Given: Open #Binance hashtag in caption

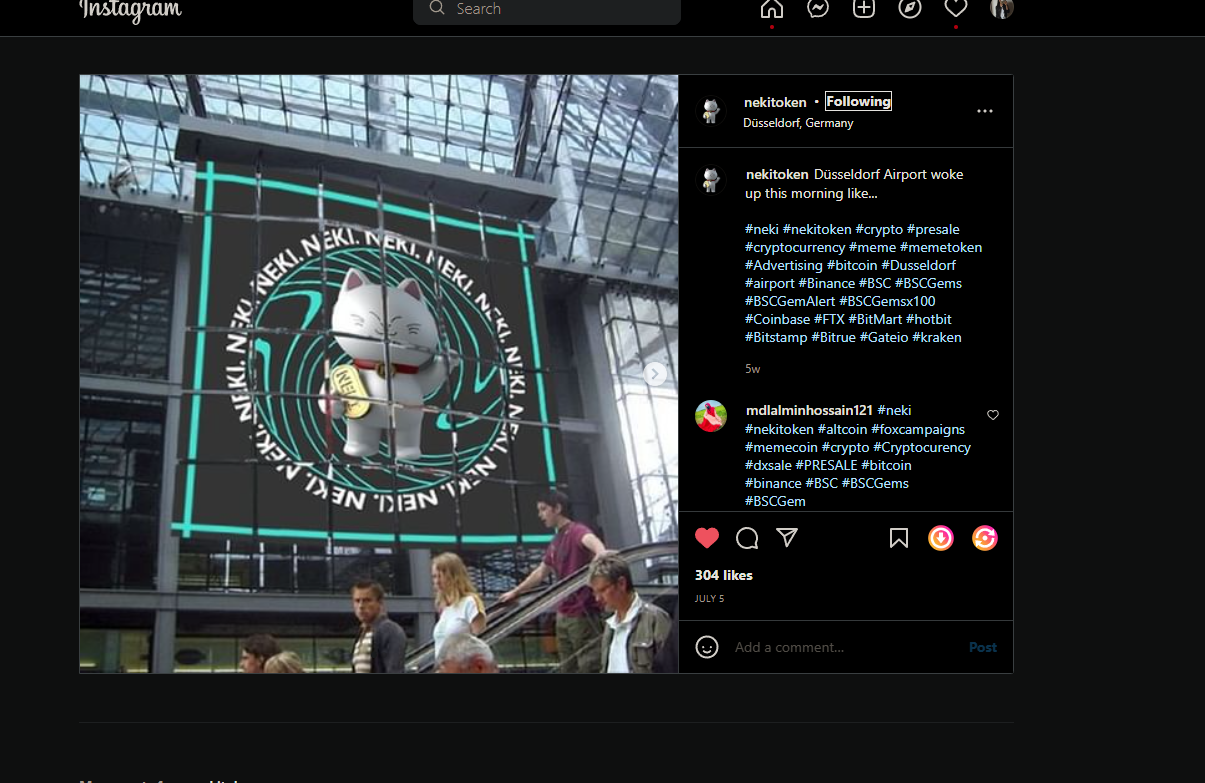Looking at the screenshot, I should tap(826, 283).
